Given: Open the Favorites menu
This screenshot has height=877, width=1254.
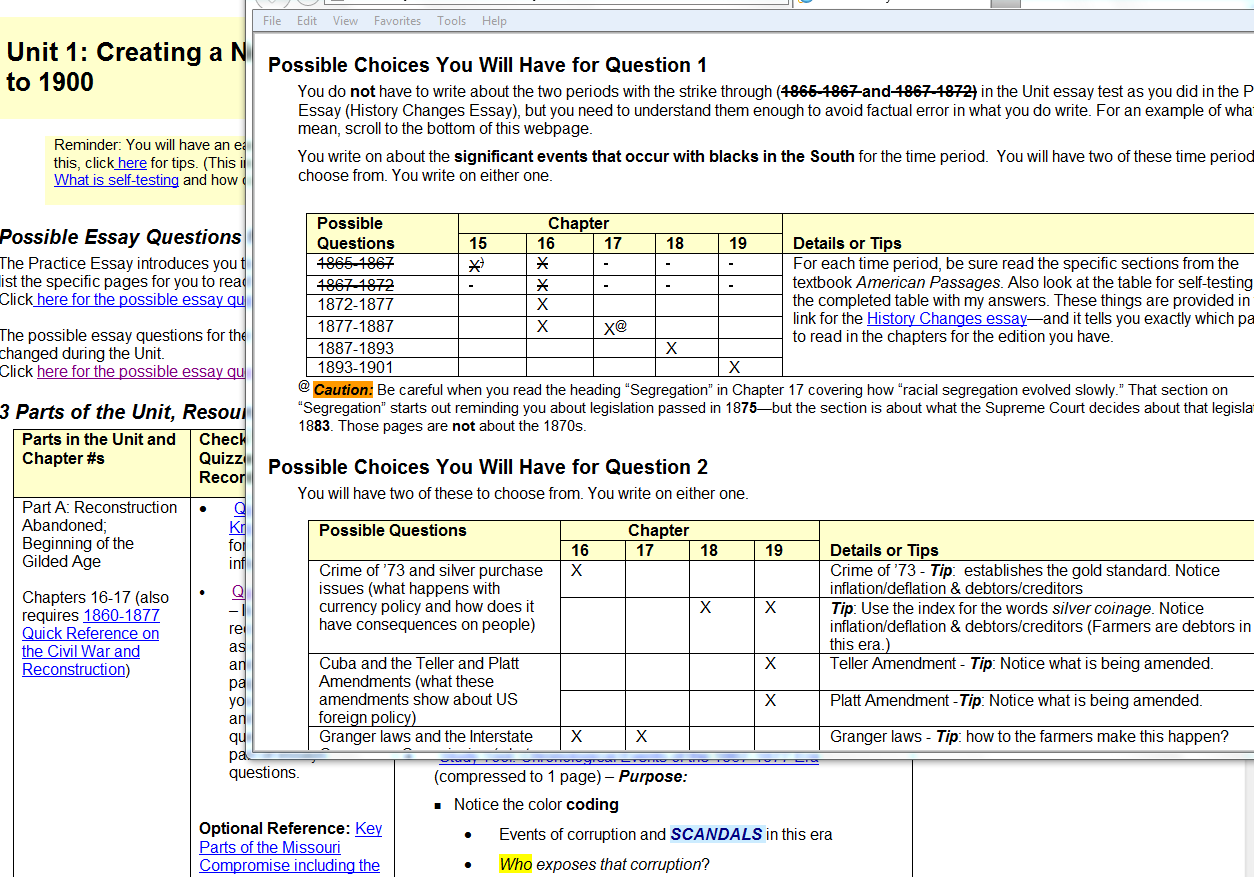Looking at the screenshot, I should click(x=397, y=21).
